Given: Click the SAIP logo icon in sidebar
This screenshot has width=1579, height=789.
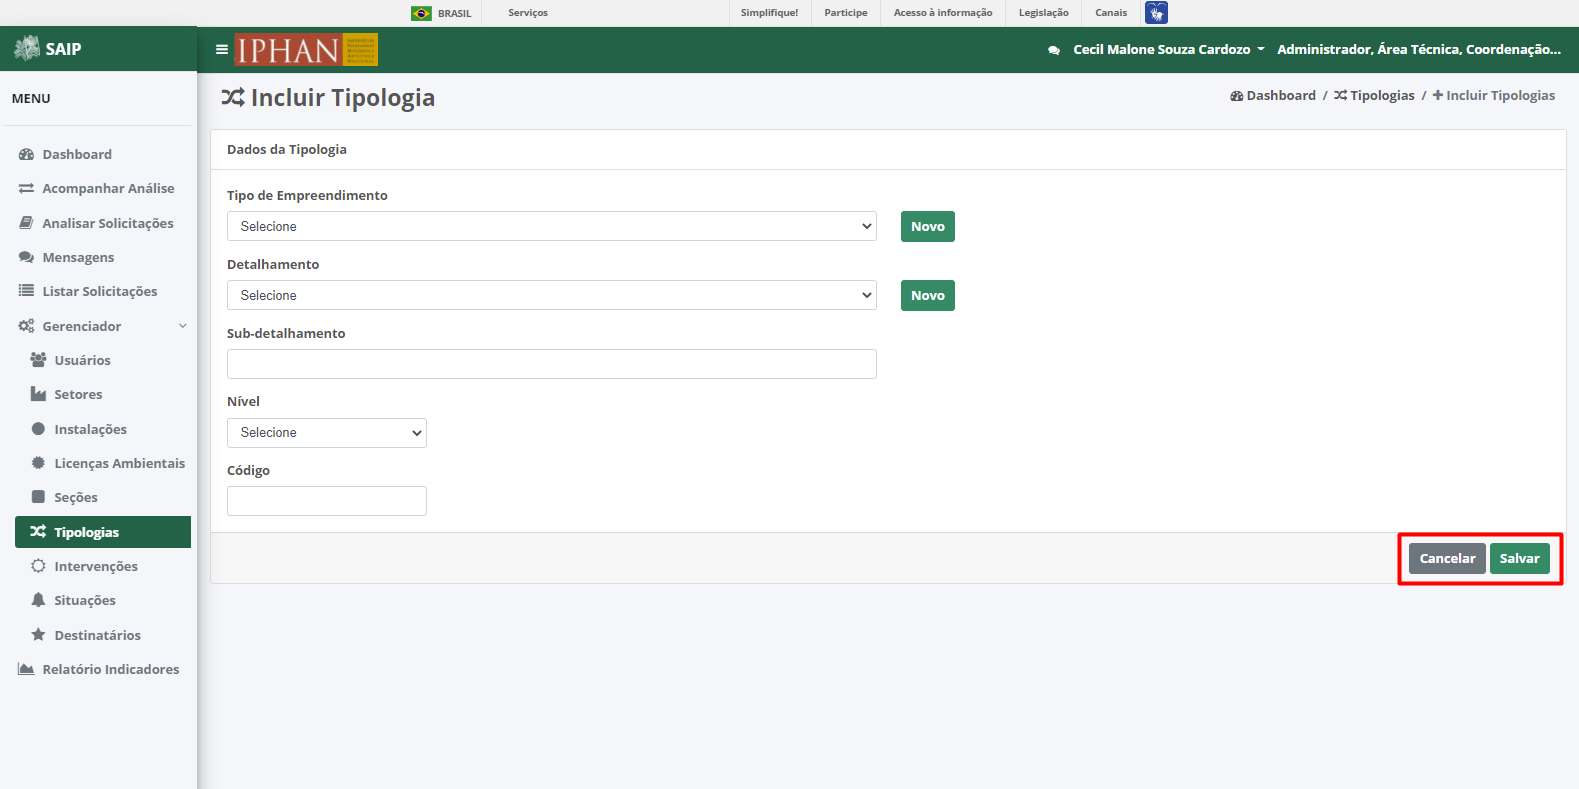Looking at the screenshot, I should pos(27,48).
